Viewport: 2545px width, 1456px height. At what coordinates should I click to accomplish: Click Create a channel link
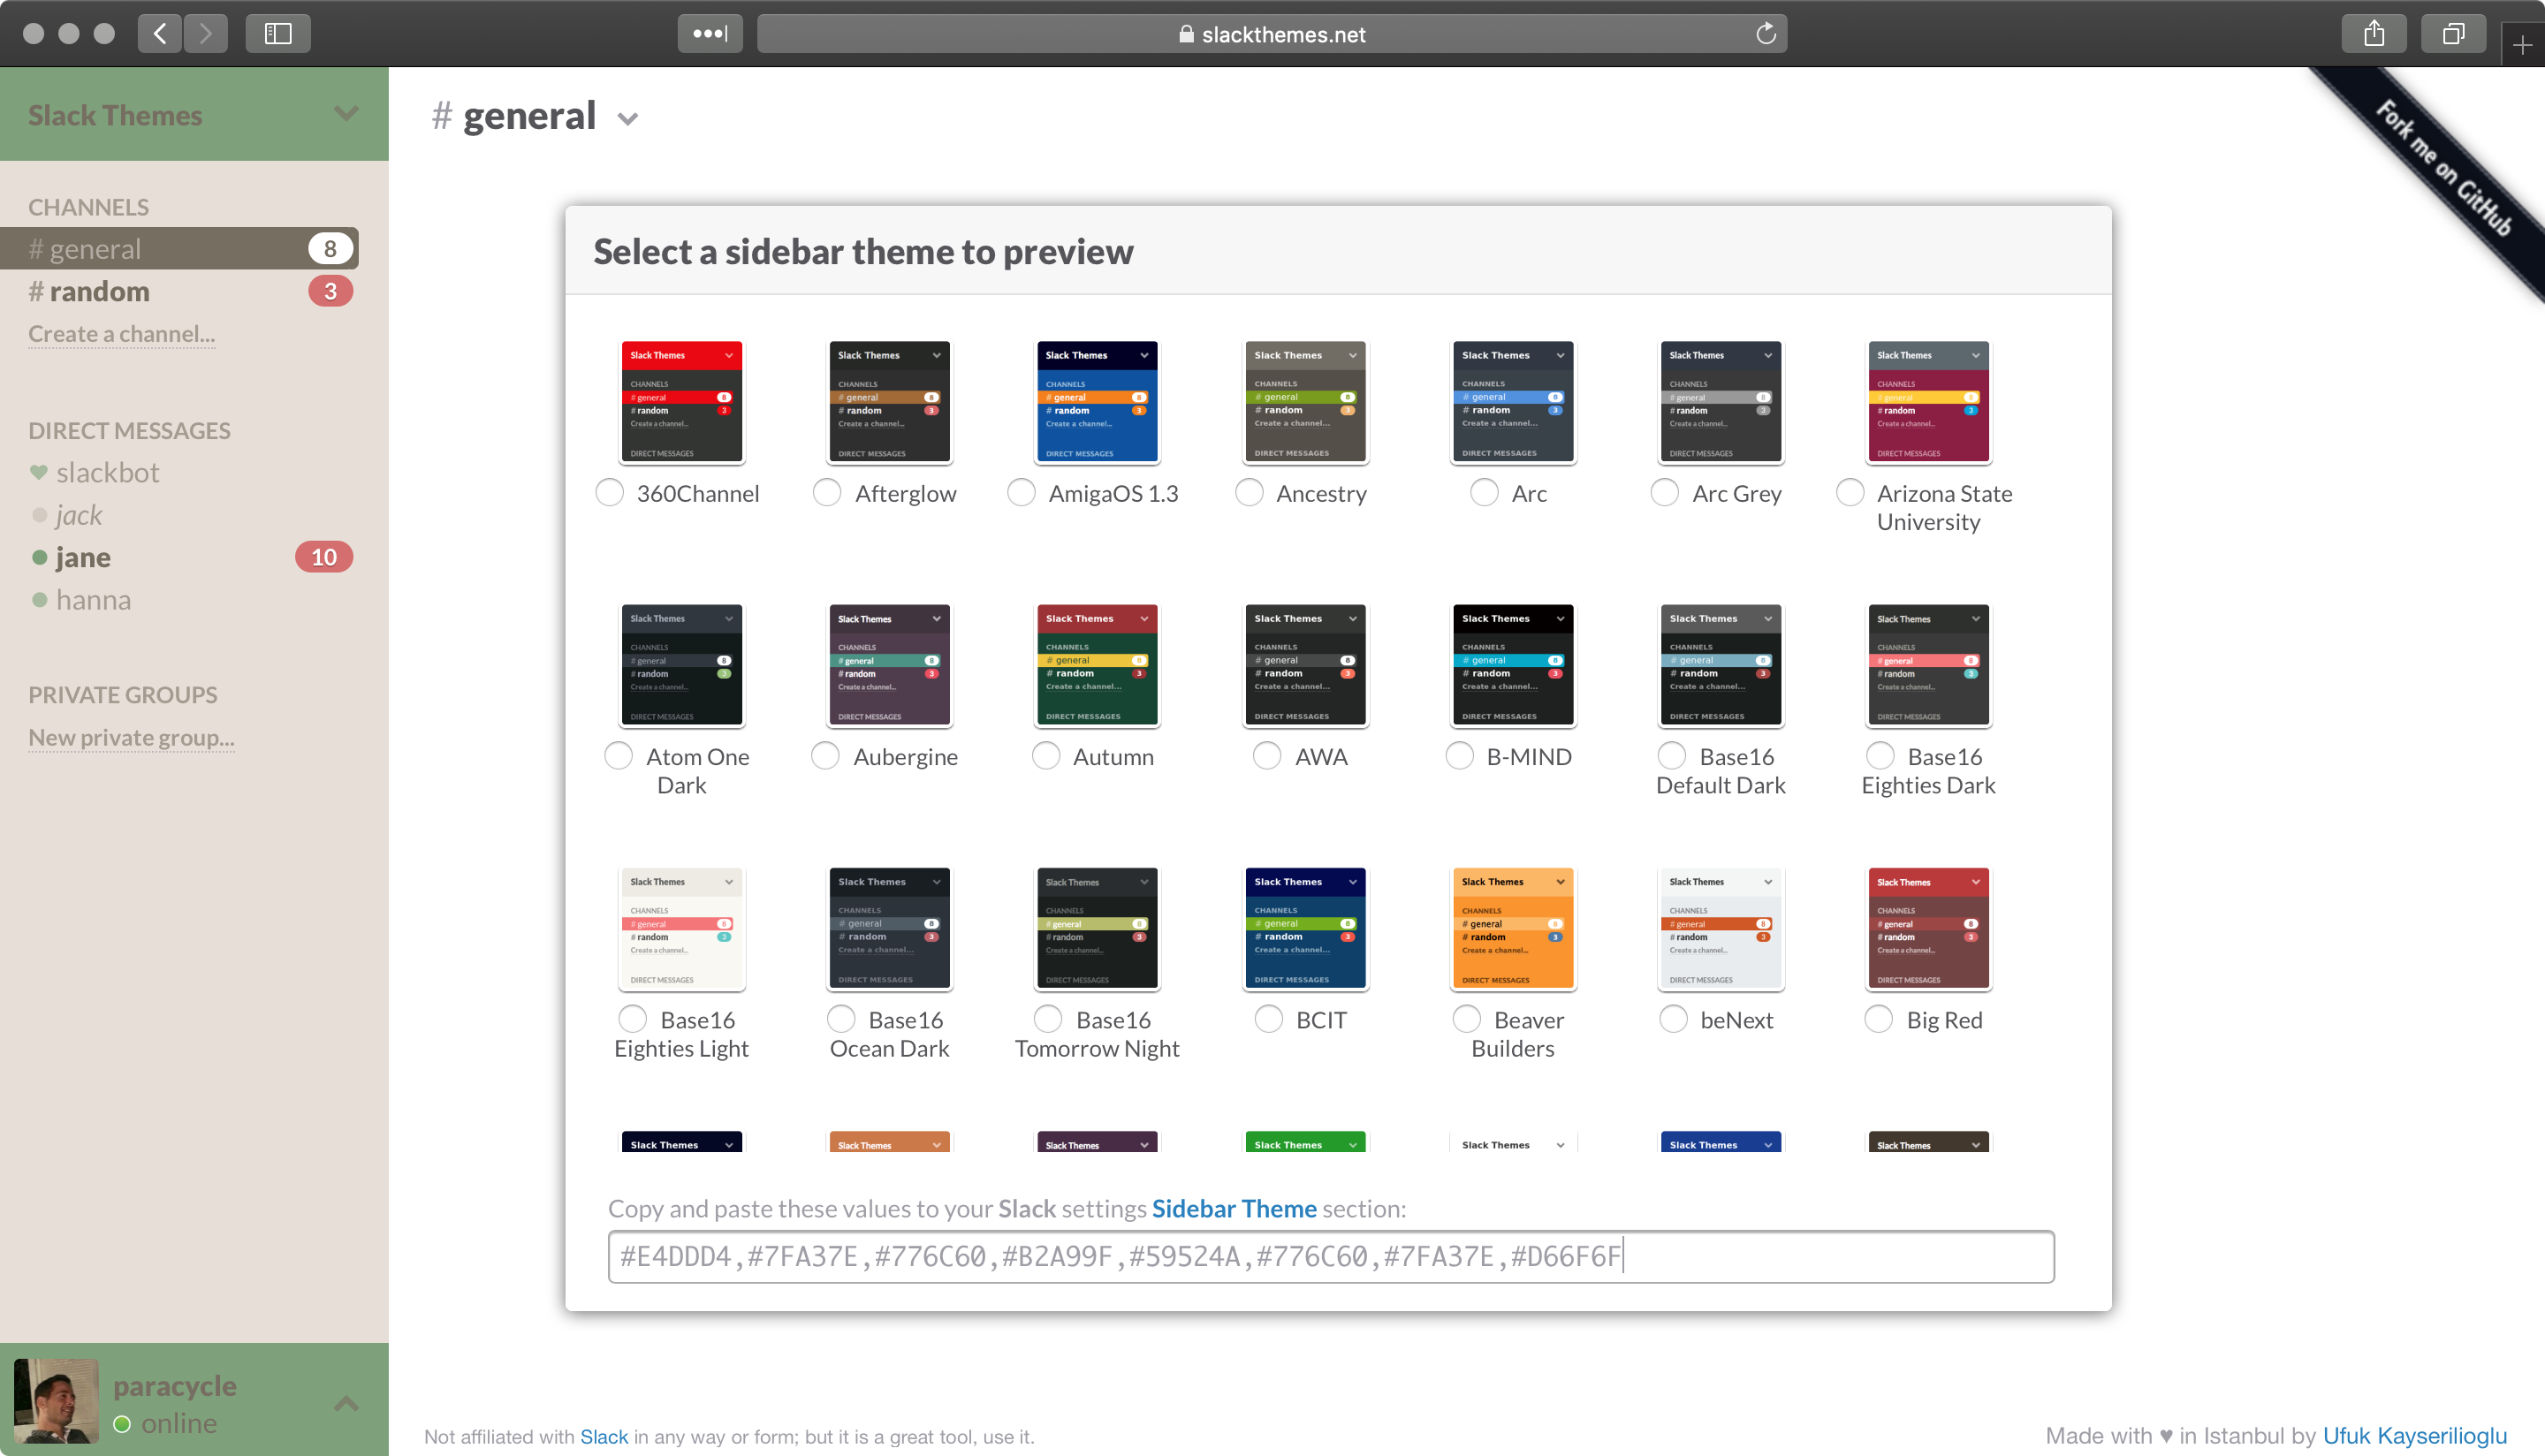tap(121, 334)
